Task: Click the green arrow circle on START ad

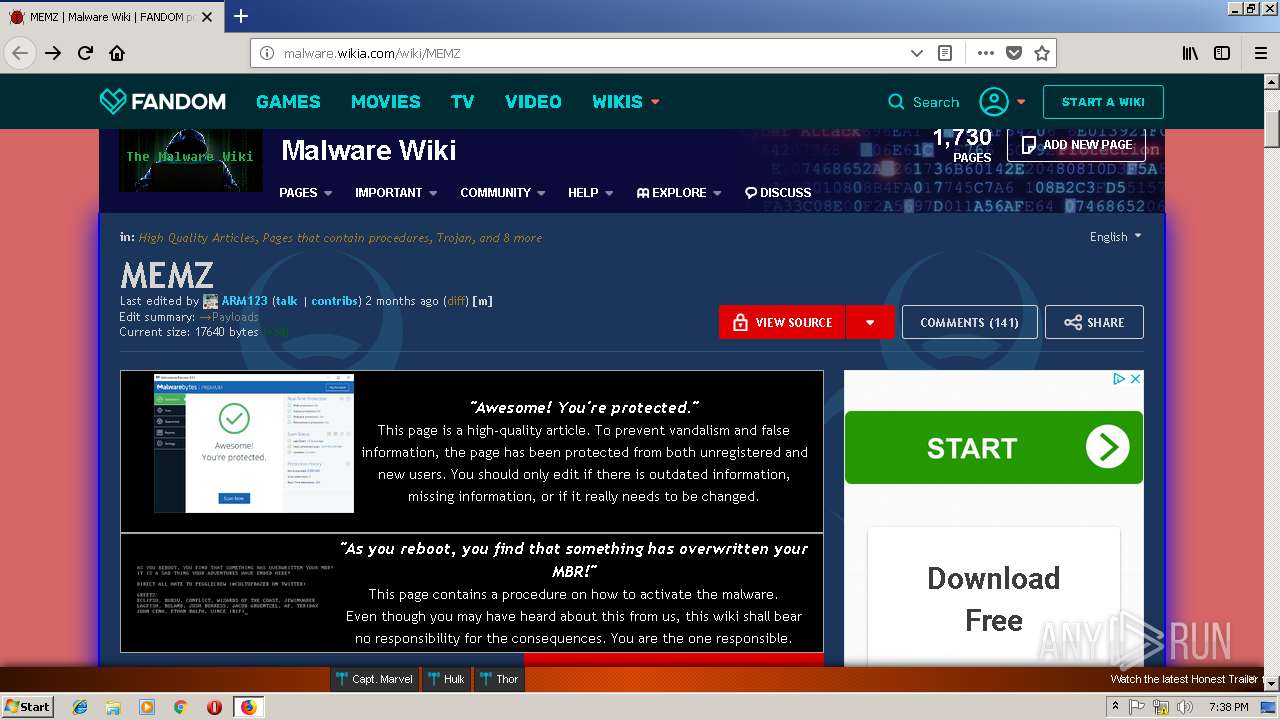Action: tap(1107, 447)
